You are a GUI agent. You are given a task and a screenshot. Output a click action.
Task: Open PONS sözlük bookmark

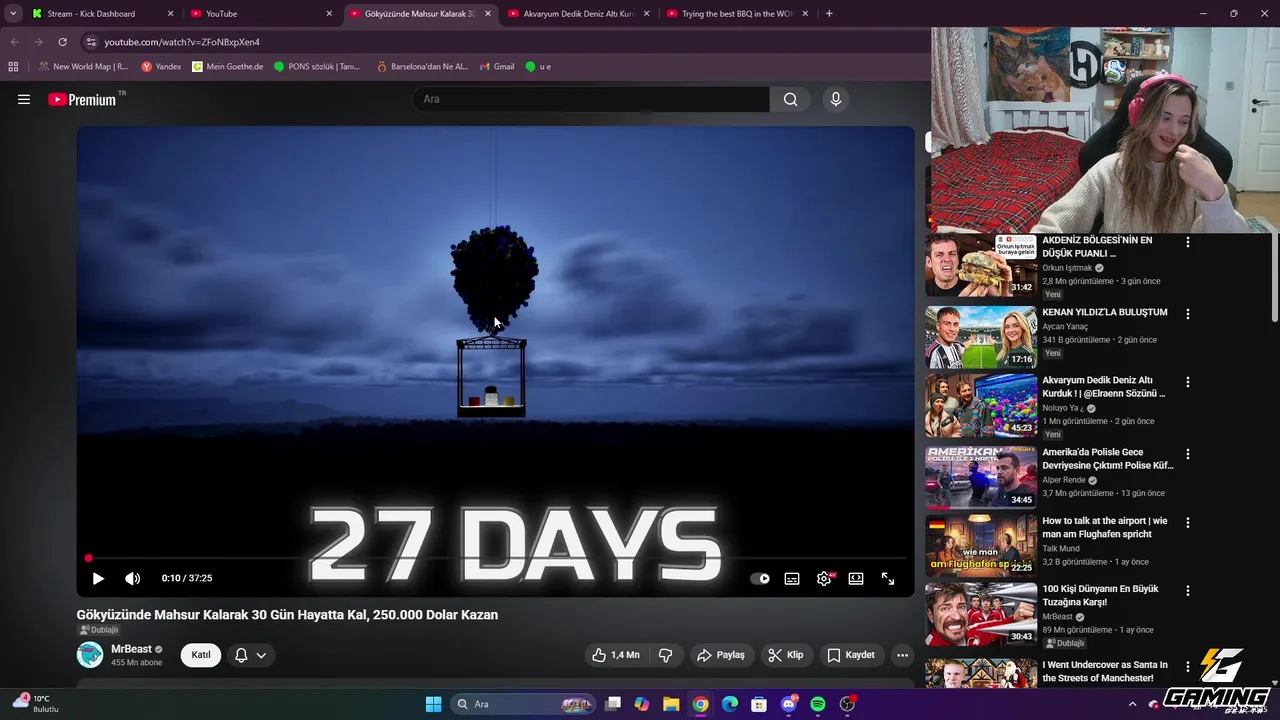[x=317, y=67]
